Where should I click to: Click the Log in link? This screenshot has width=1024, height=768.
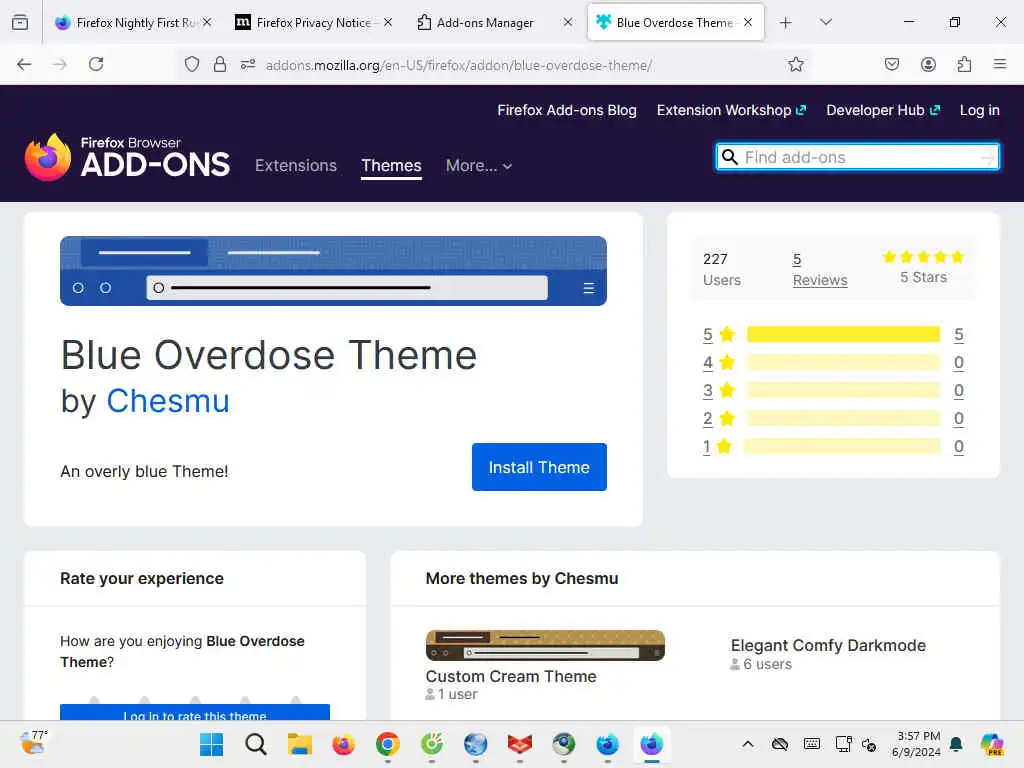click(979, 110)
